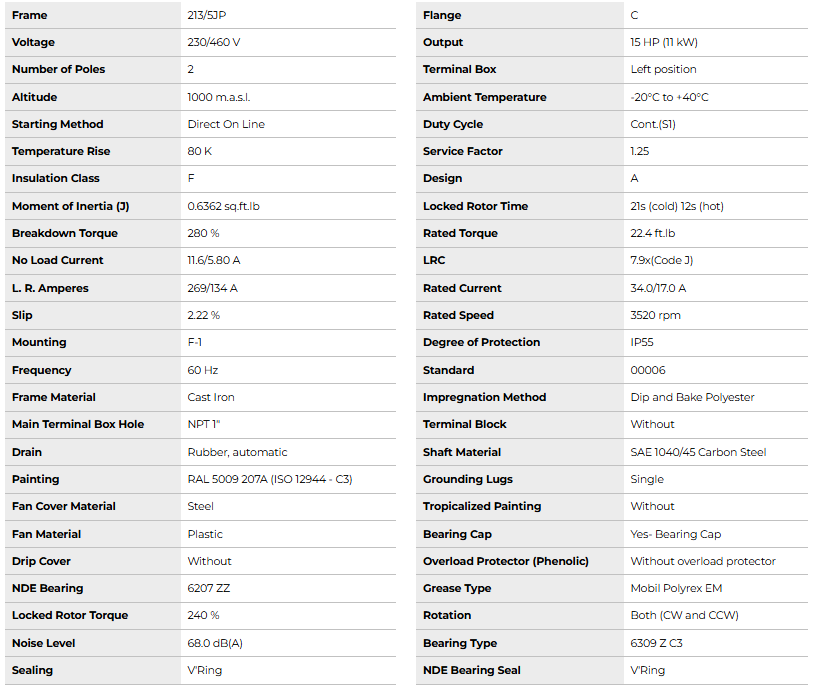Select the Noise Level value 68.0 dB(A)
Image resolution: width=813 pixels, height=690 pixels.
pyautogui.click(x=215, y=643)
